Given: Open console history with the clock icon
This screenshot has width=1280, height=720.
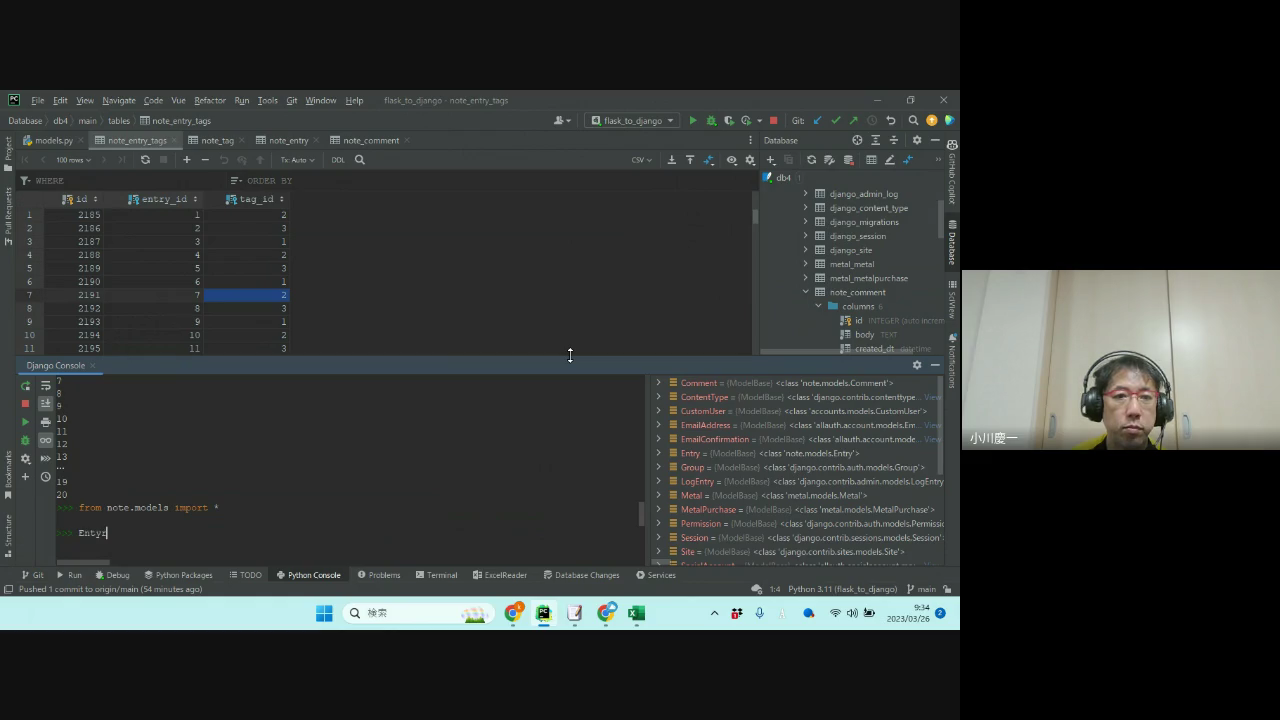Looking at the screenshot, I should pos(45,477).
